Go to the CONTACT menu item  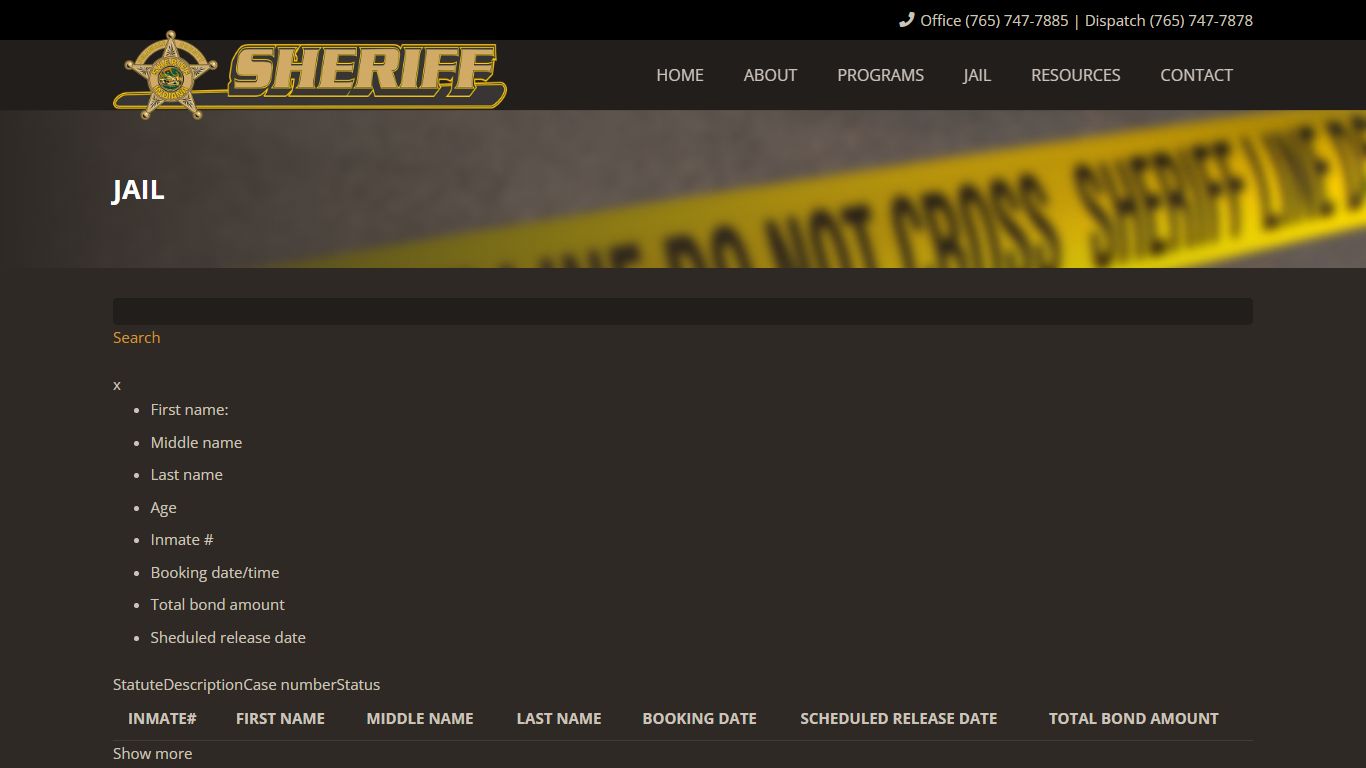[x=1196, y=75]
